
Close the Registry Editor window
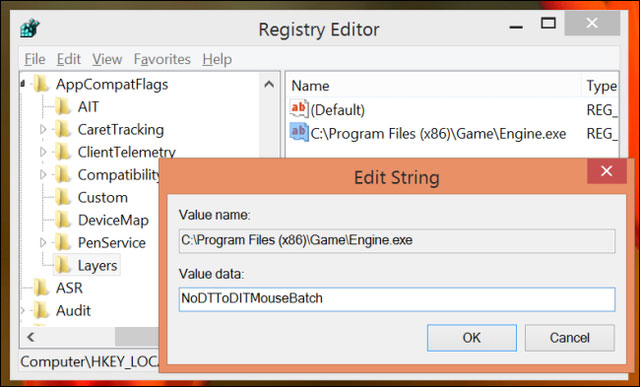(592, 23)
